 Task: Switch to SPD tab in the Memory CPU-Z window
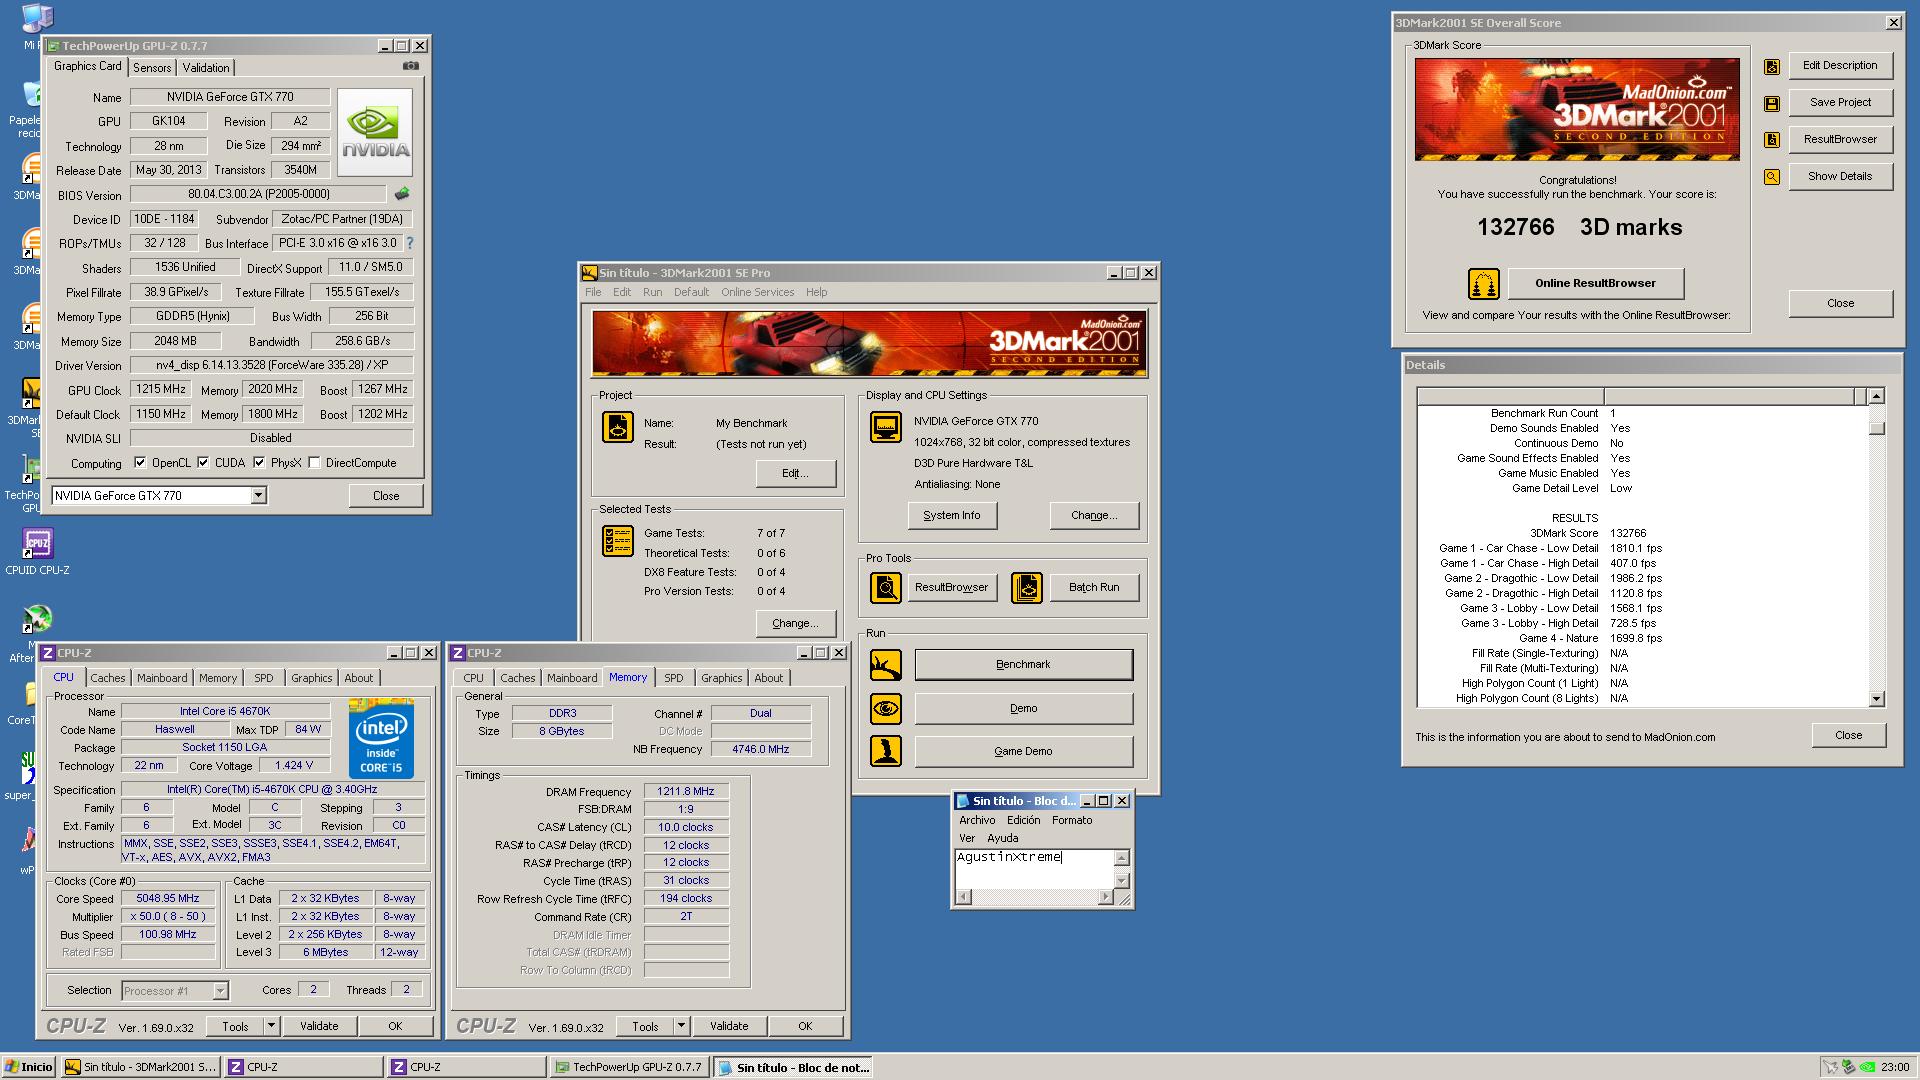point(674,678)
